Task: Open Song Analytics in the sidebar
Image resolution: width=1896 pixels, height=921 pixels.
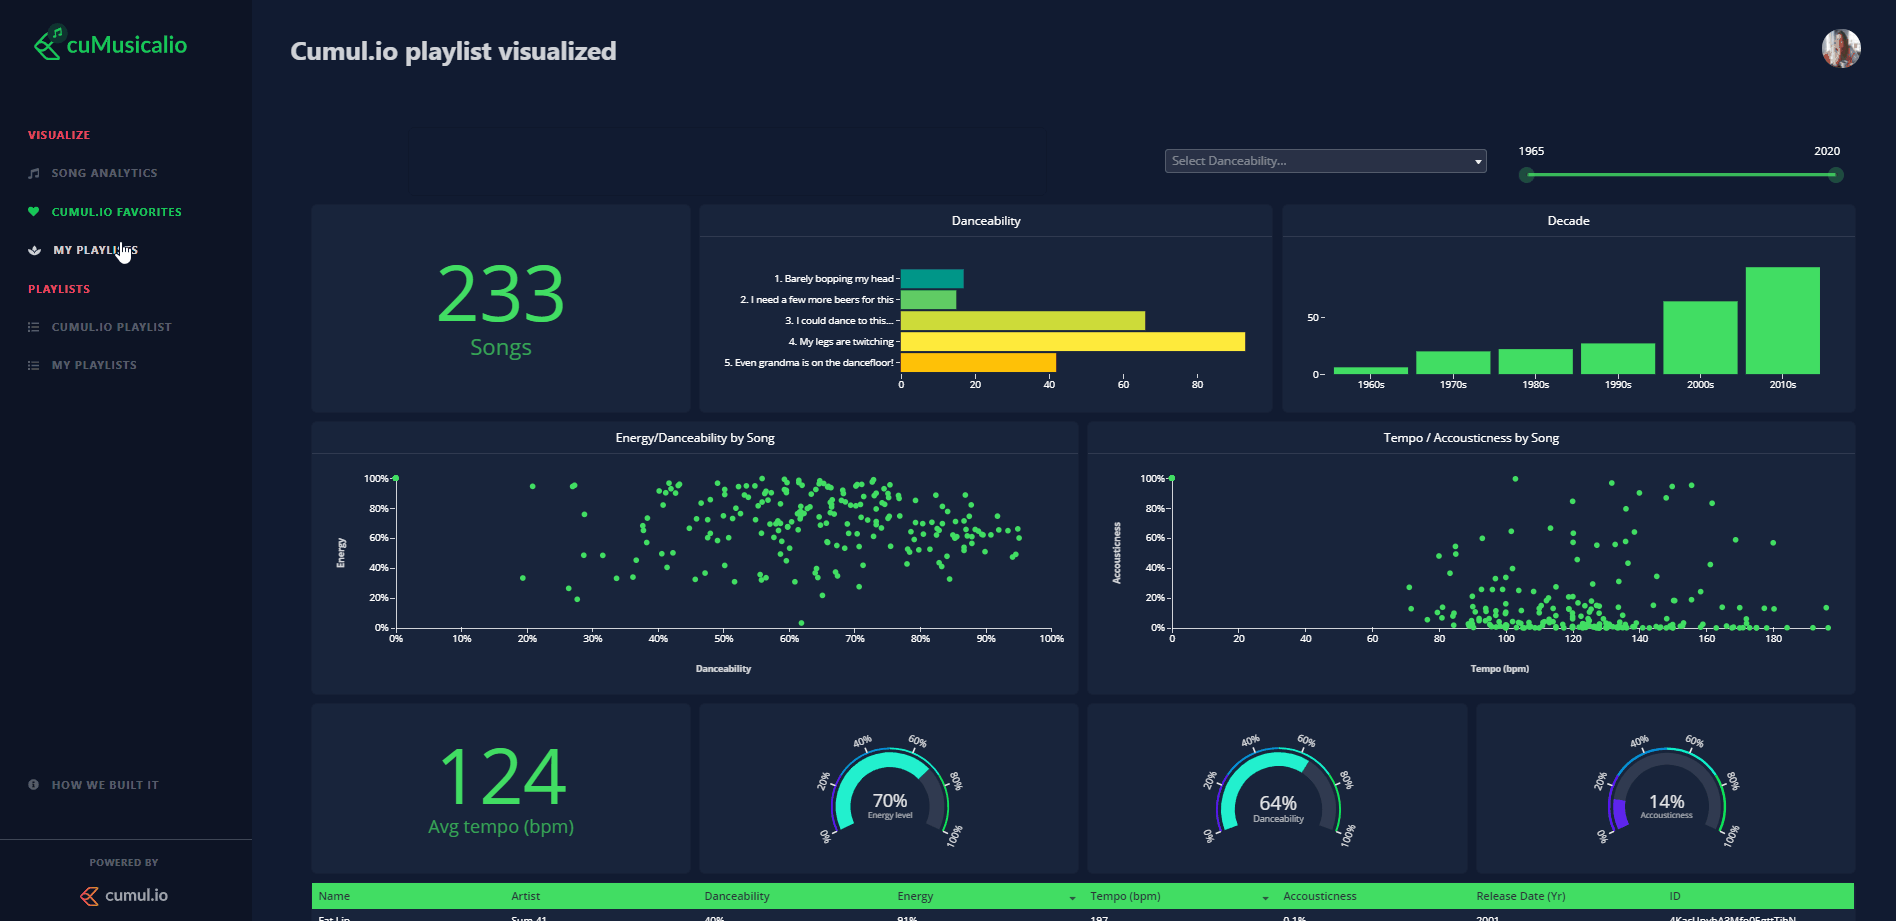Action: tap(104, 173)
